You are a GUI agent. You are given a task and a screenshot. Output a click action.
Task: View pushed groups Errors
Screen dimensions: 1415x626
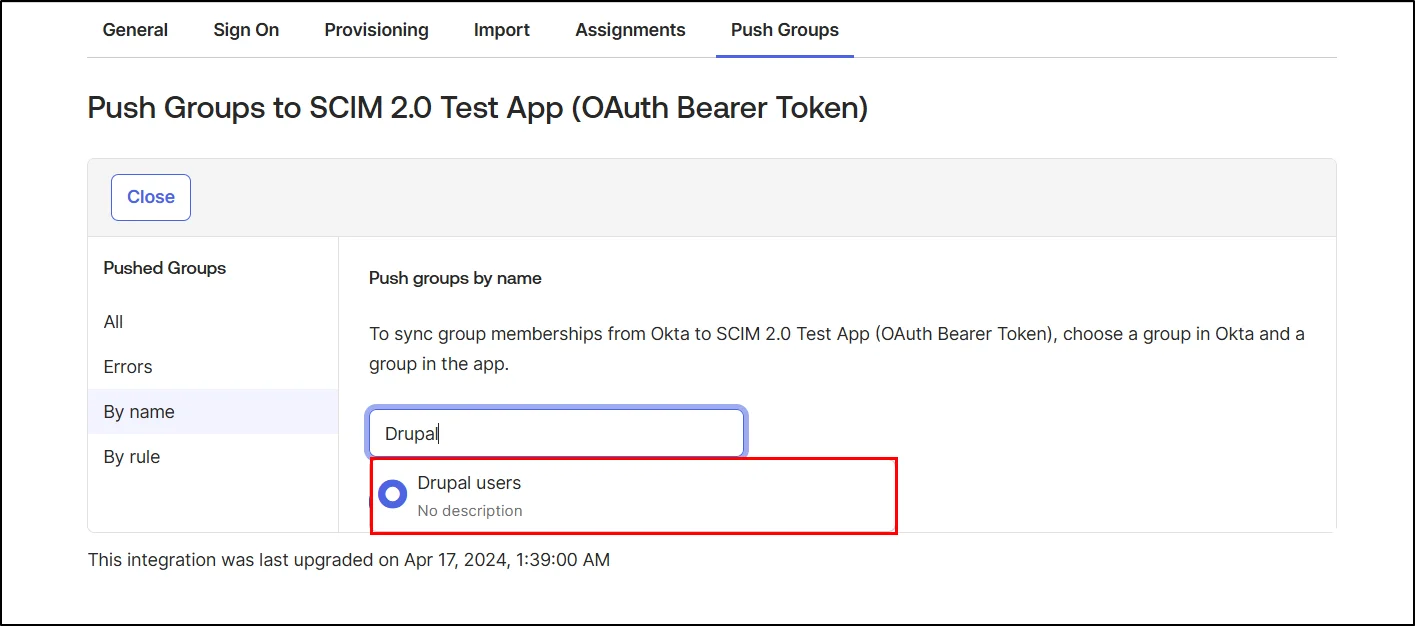tap(213, 367)
